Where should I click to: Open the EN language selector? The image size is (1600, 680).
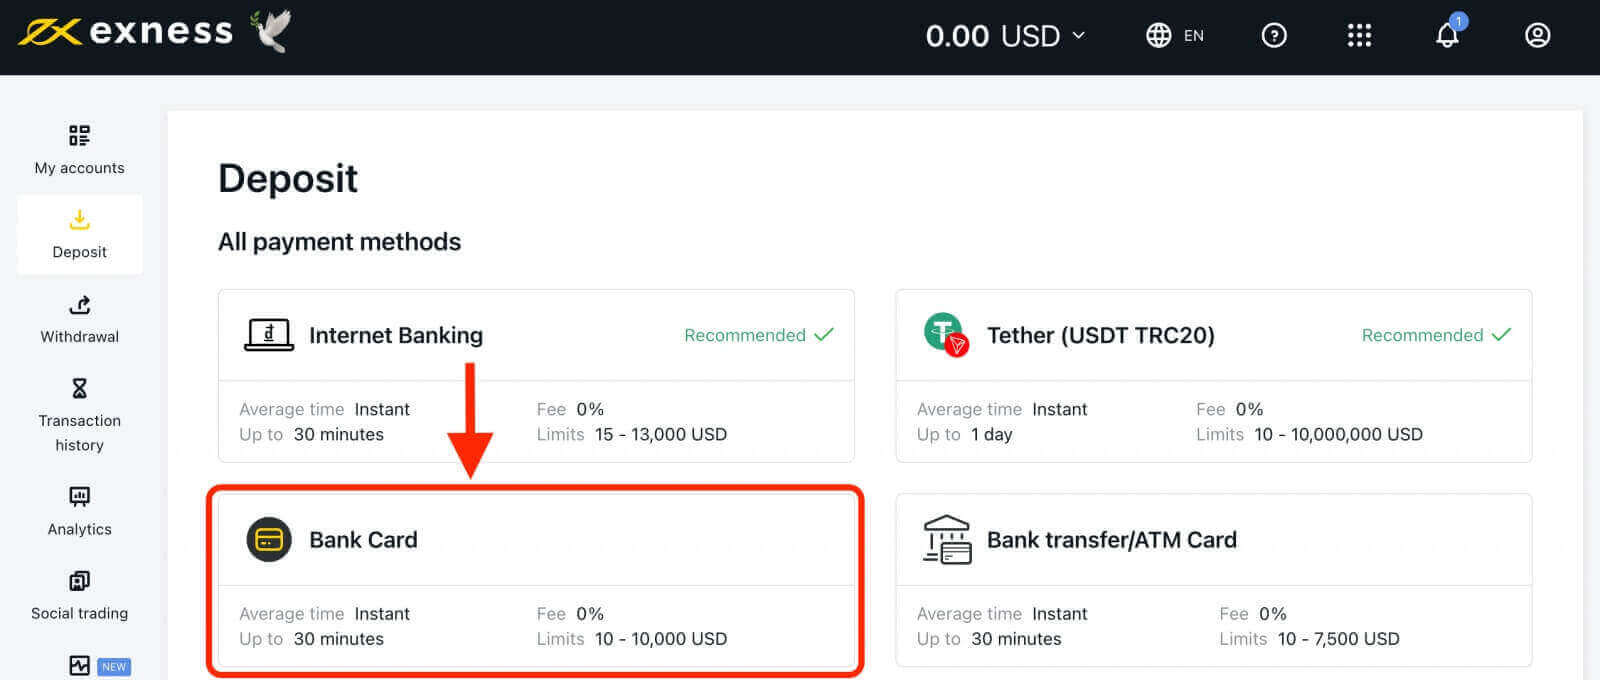click(x=1193, y=36)
